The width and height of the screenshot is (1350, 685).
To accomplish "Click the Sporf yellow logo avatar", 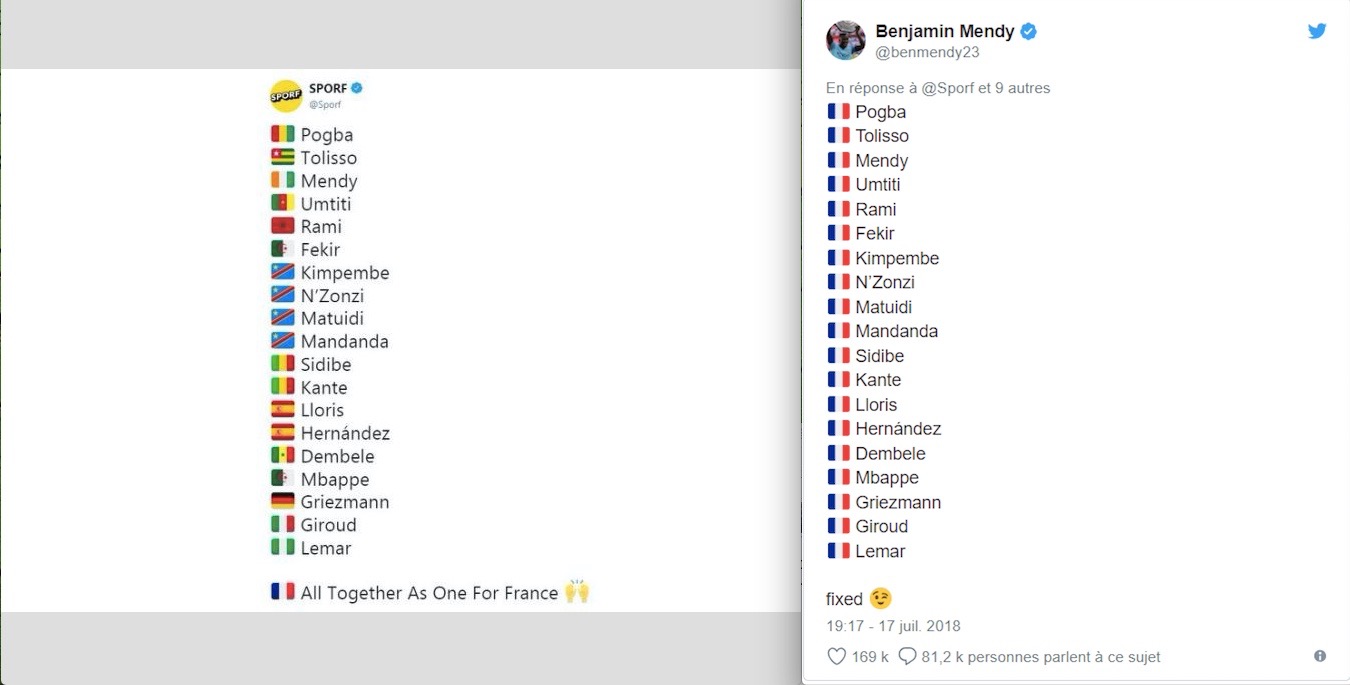I will pos(286,95).
